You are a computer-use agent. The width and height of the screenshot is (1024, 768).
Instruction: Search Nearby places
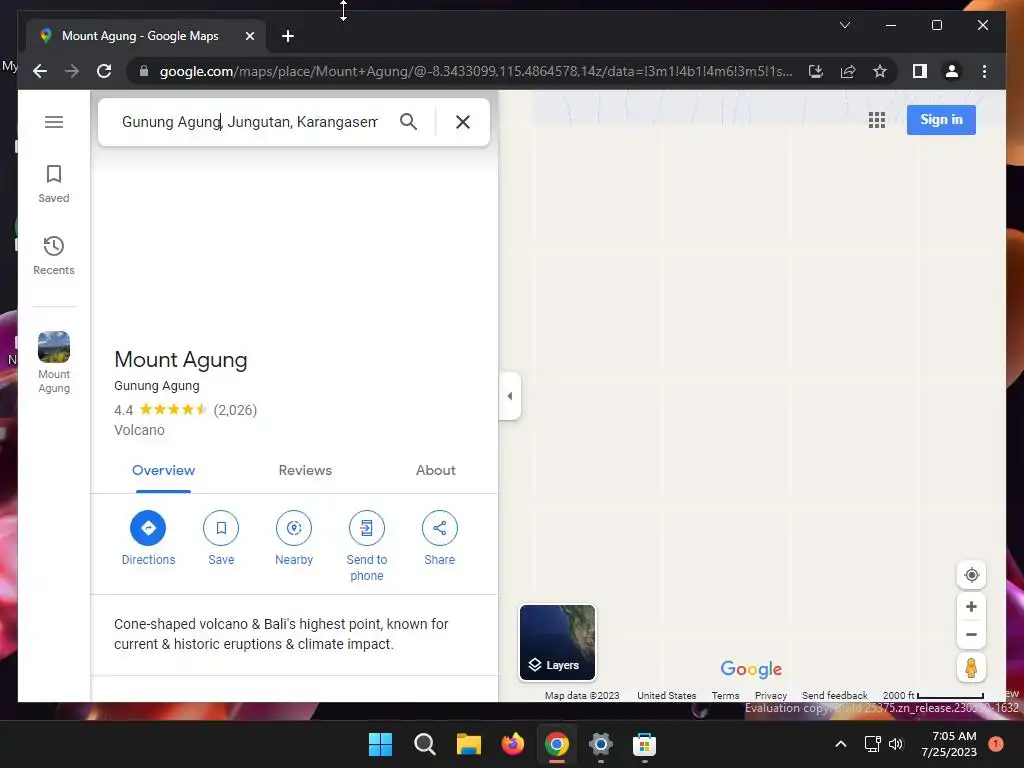[294, 537]
